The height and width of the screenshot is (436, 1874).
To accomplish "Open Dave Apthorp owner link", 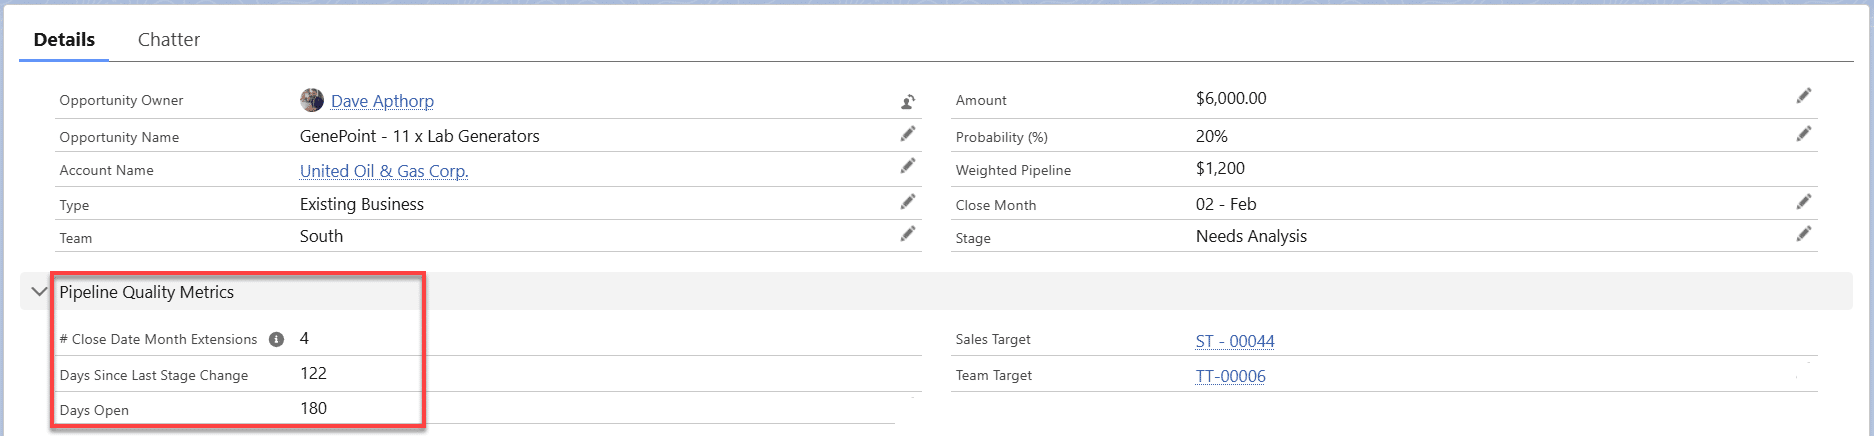I will (x=382, y=101).
